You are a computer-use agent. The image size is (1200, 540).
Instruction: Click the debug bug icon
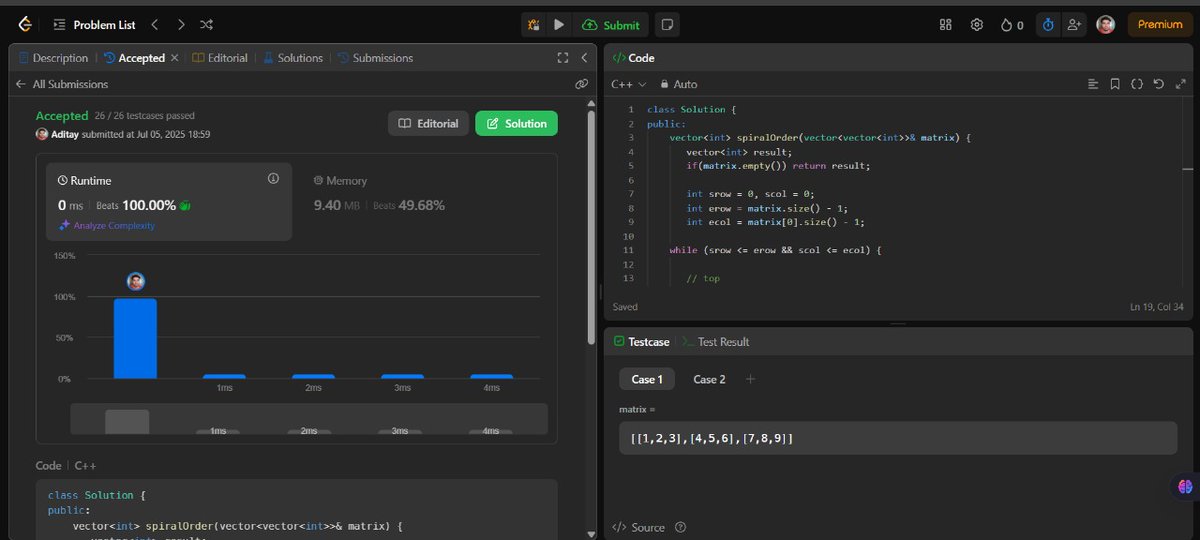coord(534,25)
